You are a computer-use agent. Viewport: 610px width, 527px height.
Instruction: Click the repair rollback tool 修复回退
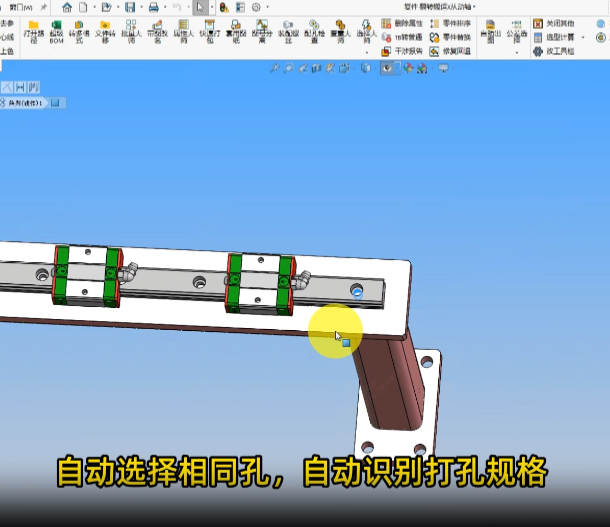click(450, 51)
